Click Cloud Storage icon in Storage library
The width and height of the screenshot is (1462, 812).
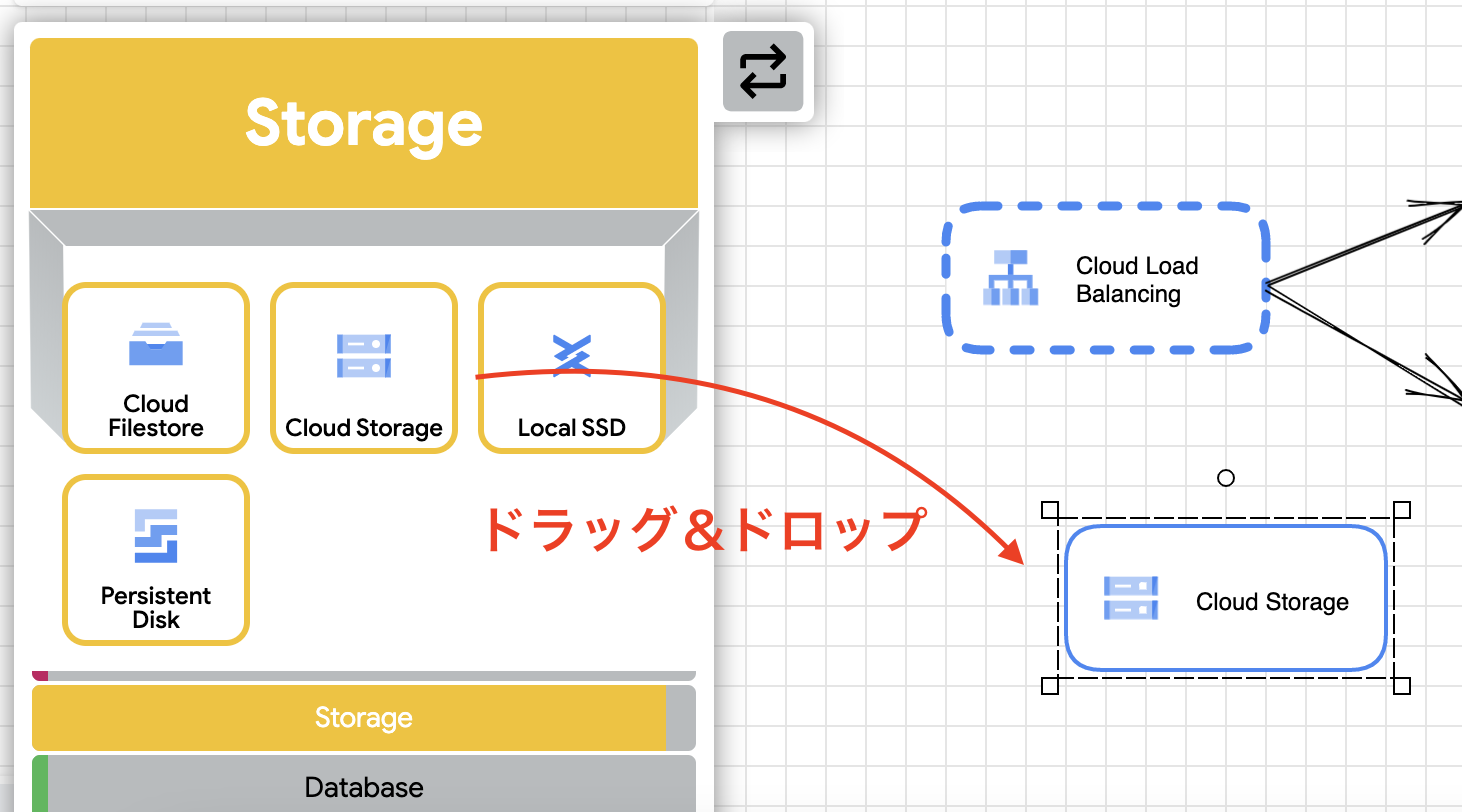[x=363, y=355]
